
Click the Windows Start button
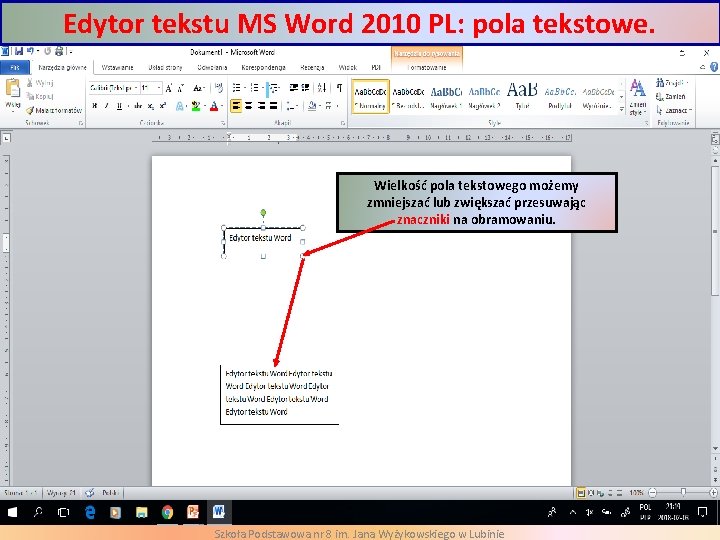click(x=12, y=512)
